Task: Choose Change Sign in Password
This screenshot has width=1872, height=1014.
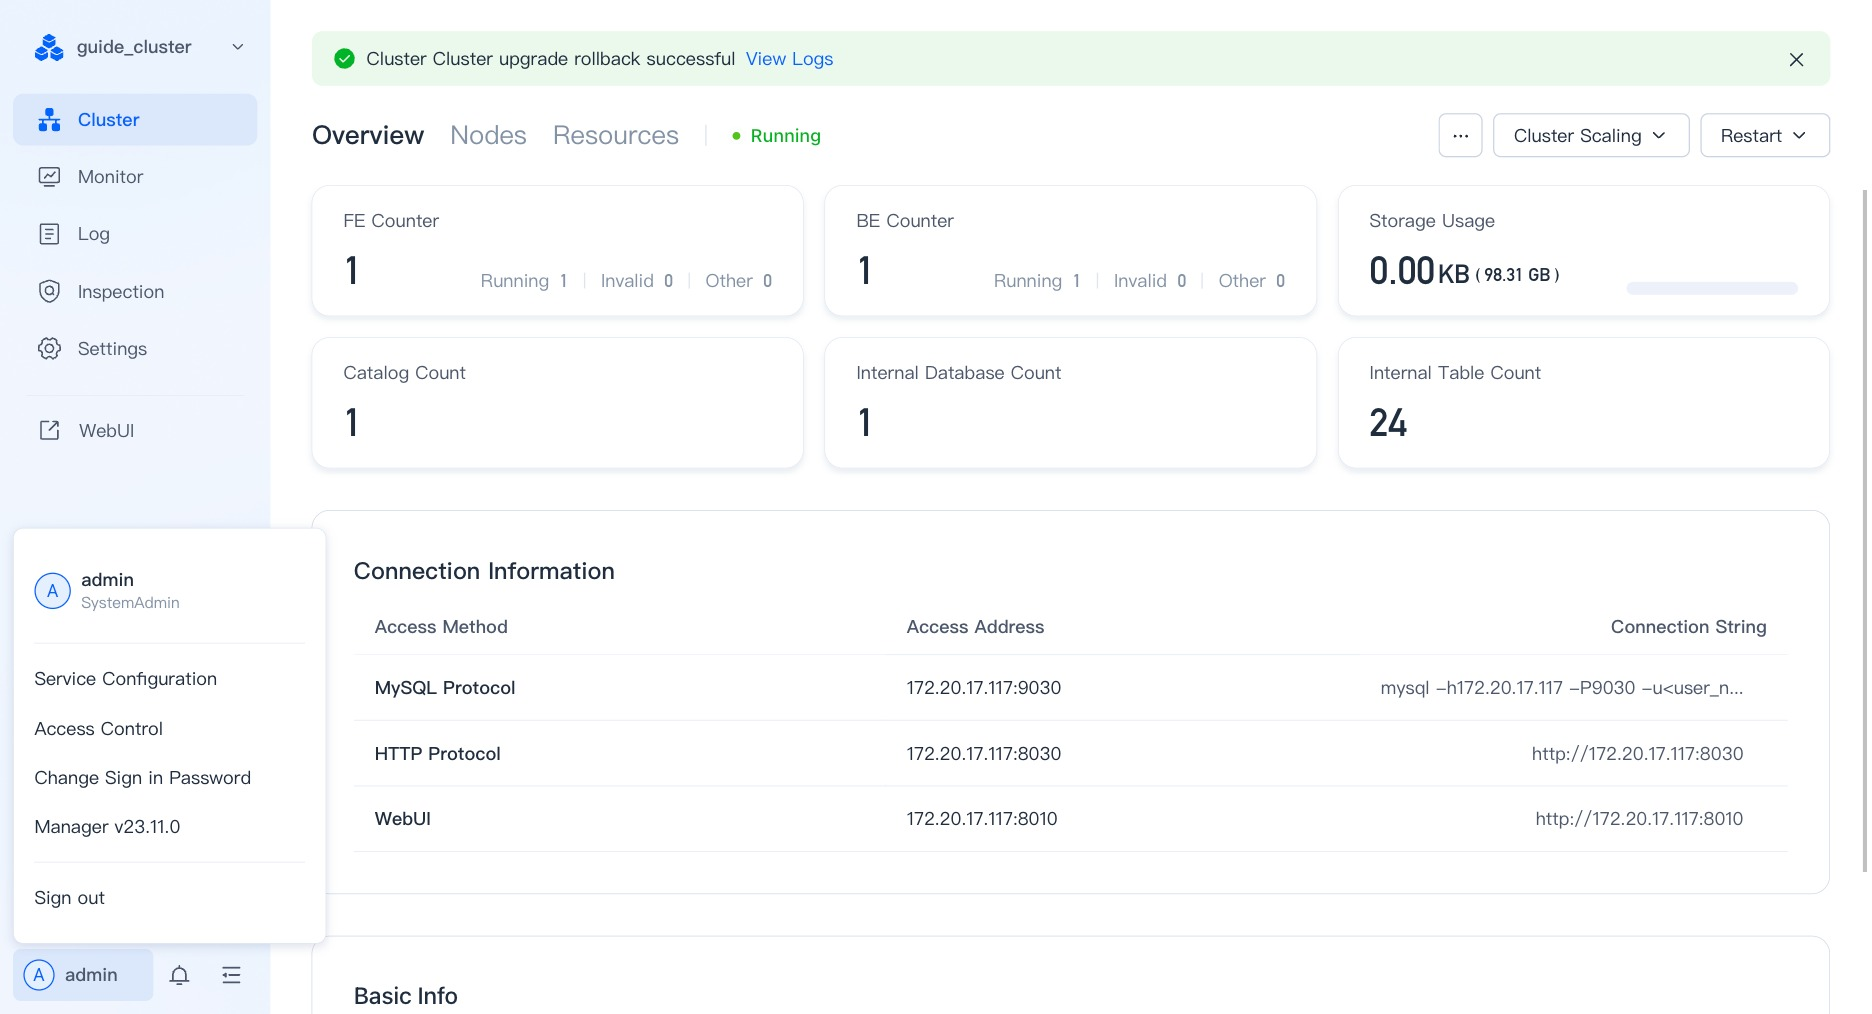Action: click(142, 778)
